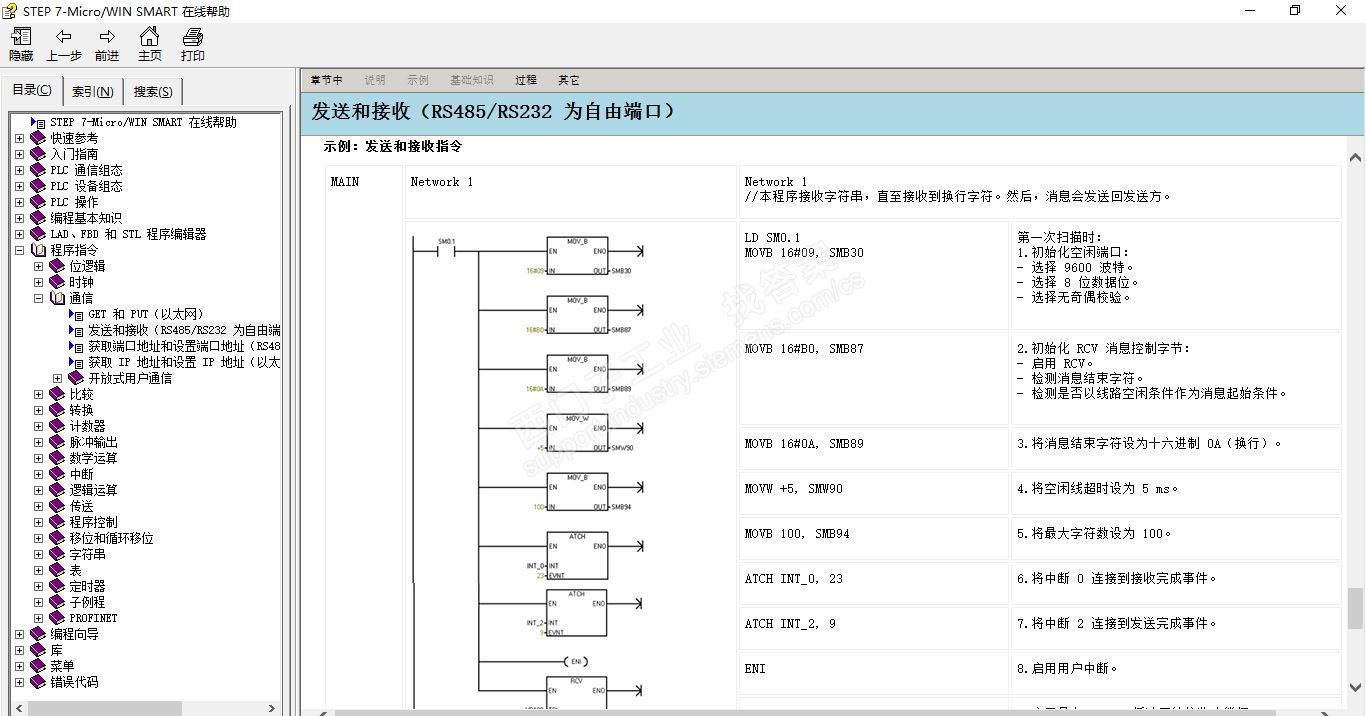1366x716 pixels.
Task: Expand the 开放式用户通信 node
Action: (57, 378)
